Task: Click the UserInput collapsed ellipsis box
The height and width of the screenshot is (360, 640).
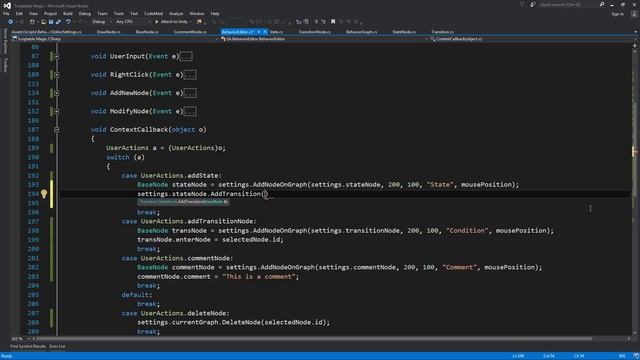Action: pyautogui.click(x=186, y=56)
